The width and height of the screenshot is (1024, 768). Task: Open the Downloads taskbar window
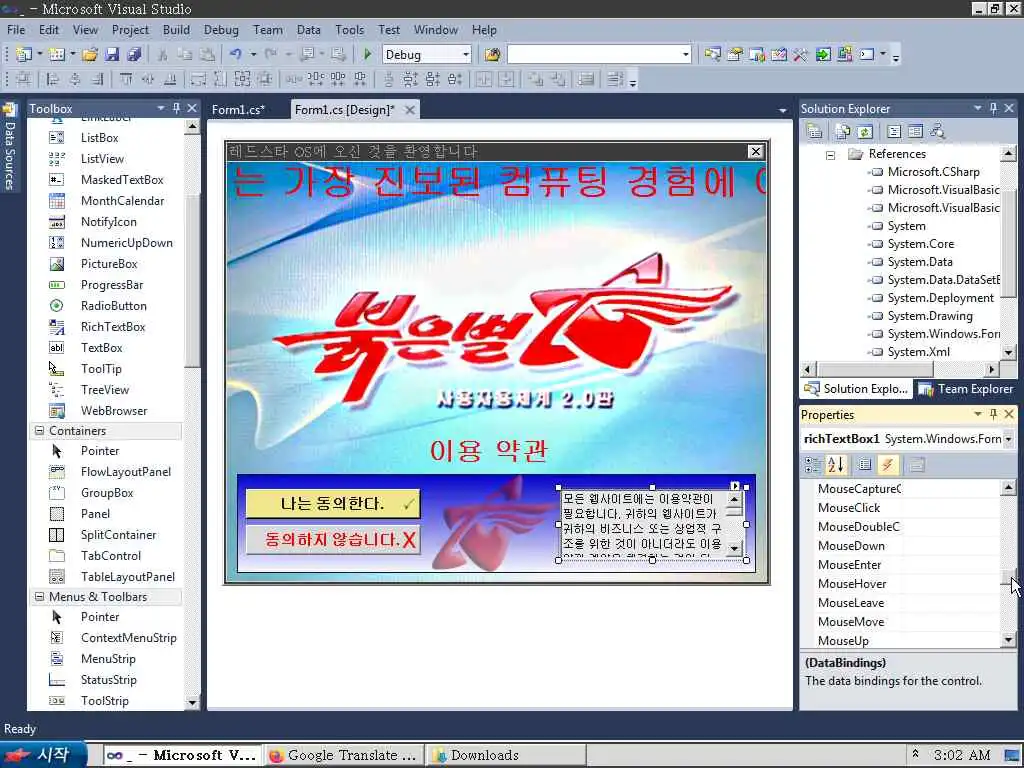coord(505,756)
